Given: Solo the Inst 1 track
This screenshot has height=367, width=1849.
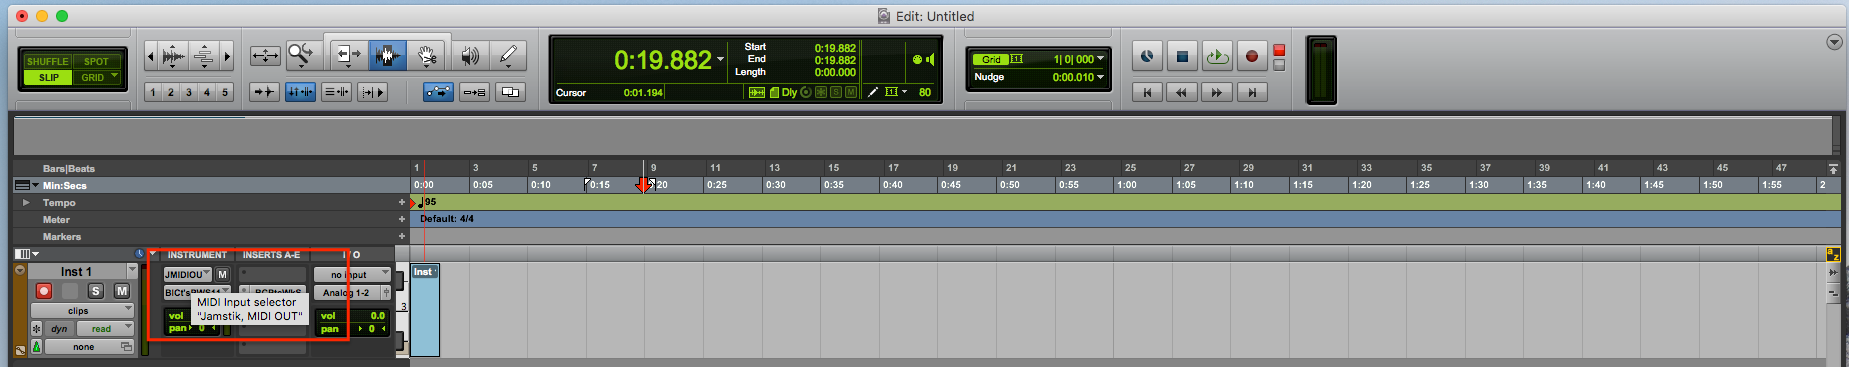Looking at the screenshot, I should point(96,291).
